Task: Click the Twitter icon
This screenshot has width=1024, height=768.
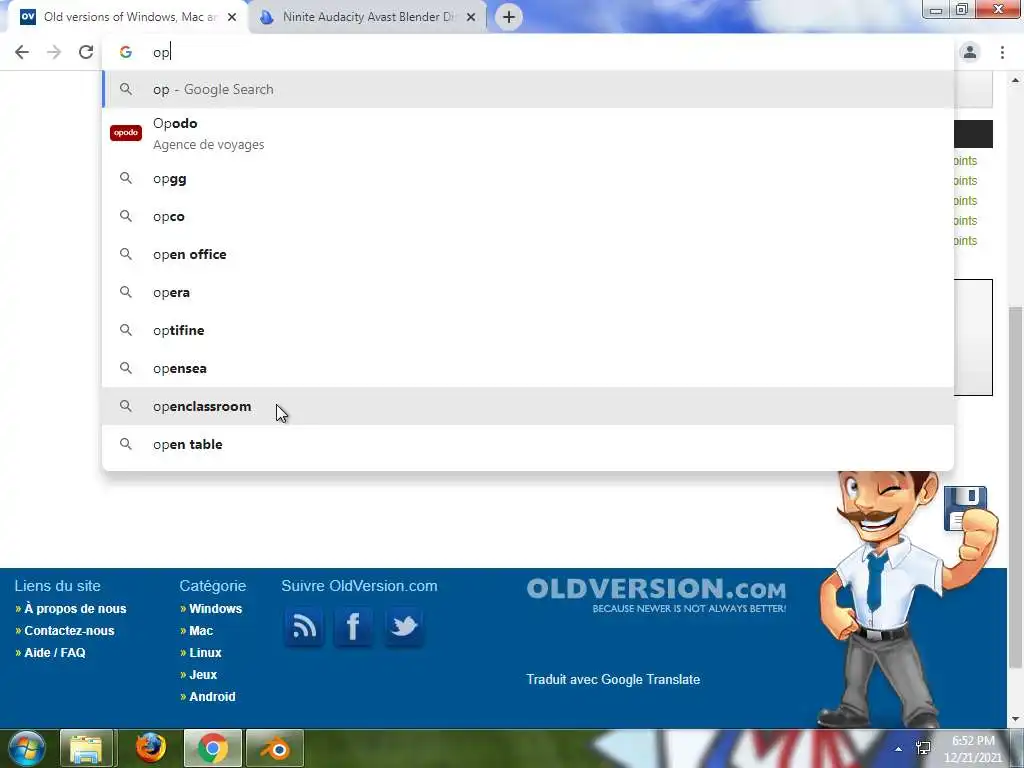Action: [404, 627]
